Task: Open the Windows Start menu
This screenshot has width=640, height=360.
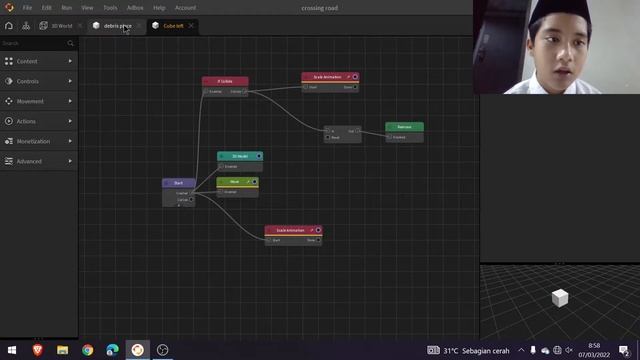Action: [12, 350]
